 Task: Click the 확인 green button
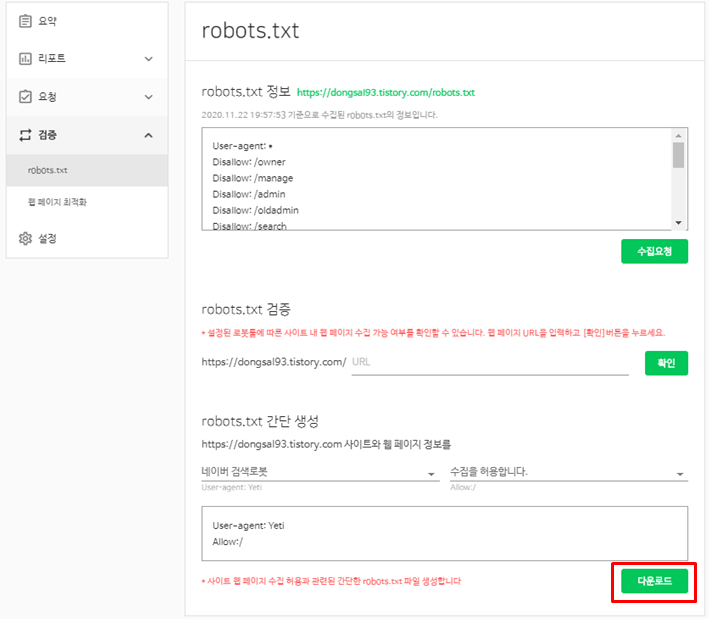point(666,363)
